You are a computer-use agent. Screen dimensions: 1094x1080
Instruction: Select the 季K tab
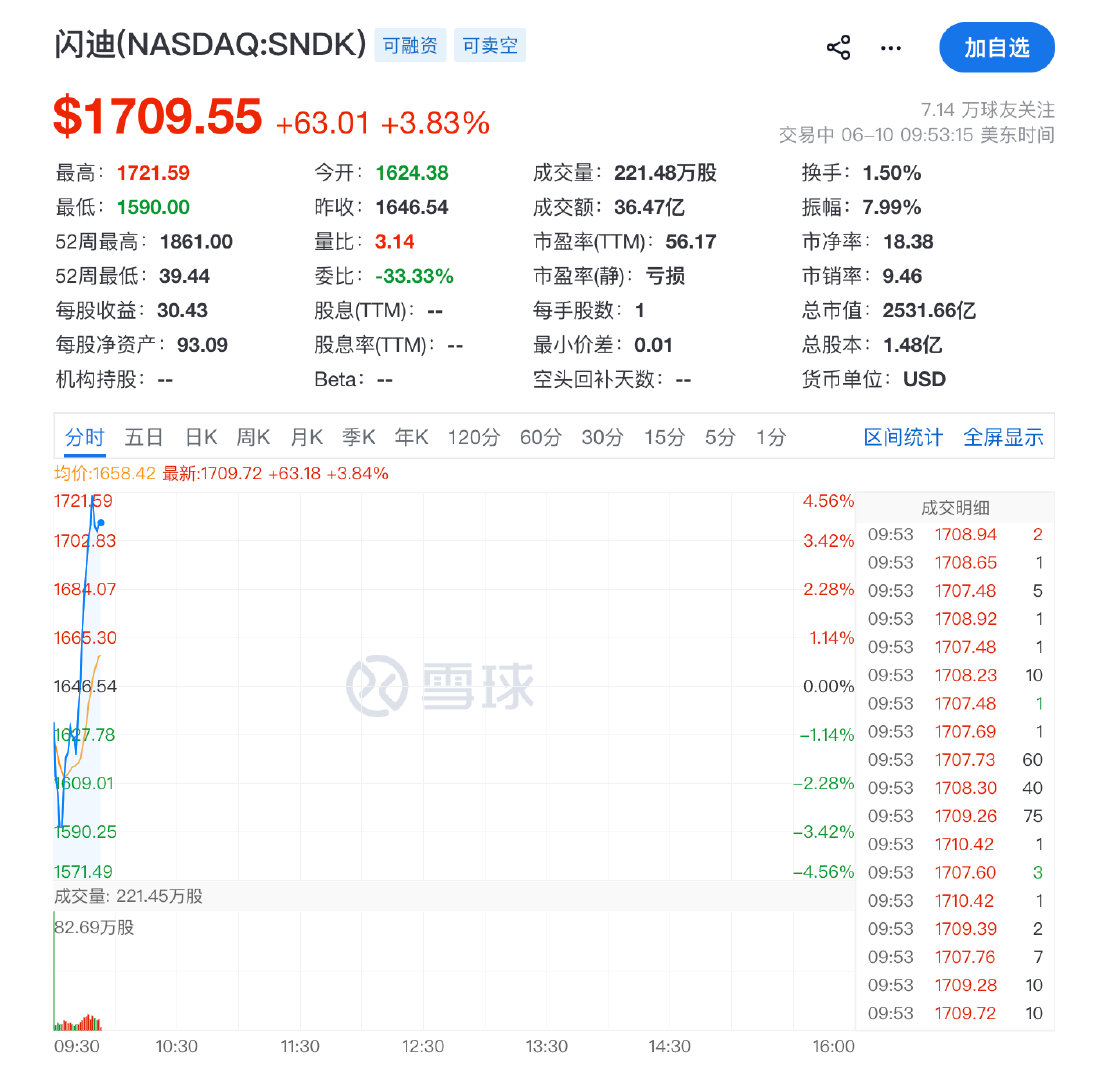click(x=359, y=437)
